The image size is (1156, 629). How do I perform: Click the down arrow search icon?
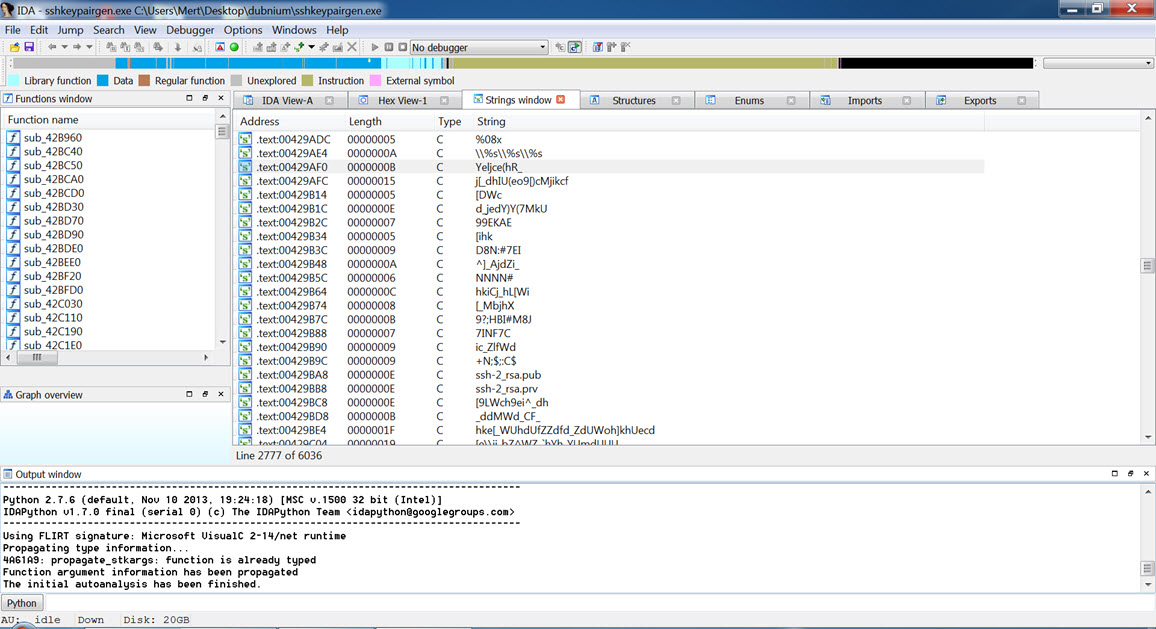(178, 47)
